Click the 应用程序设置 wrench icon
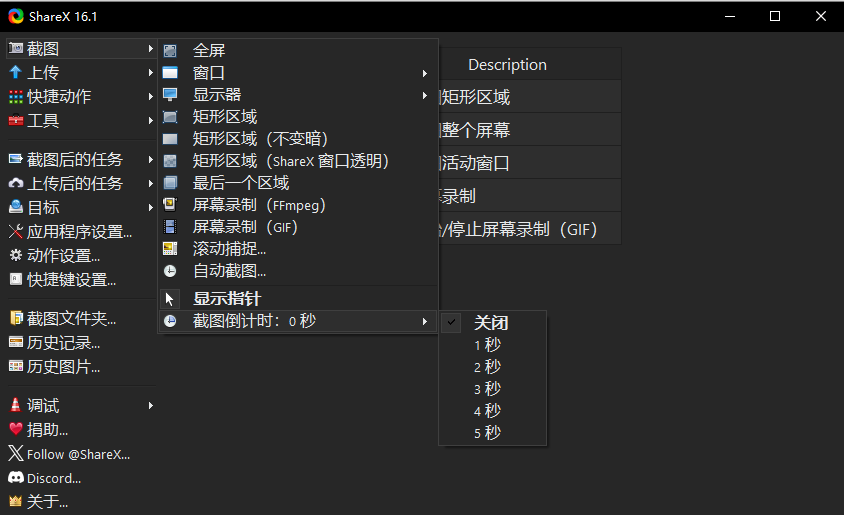Screen dimensions: 844x515 tap(16, 231)
